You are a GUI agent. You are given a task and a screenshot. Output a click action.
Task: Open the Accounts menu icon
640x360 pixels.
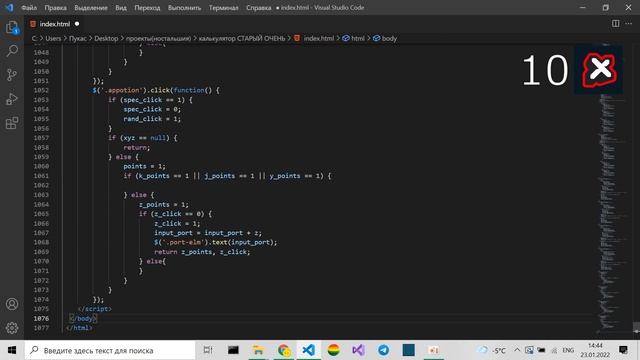(x=12, y=304)
